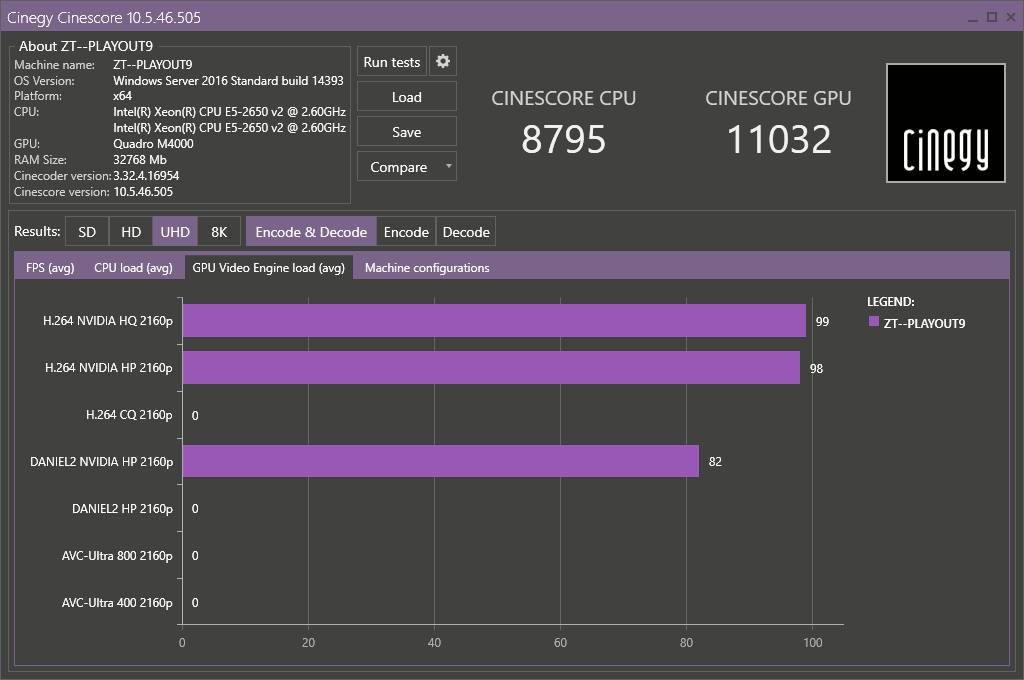1024x680 pixels.
Task: Click Run tests button
Action: (392, 62)
